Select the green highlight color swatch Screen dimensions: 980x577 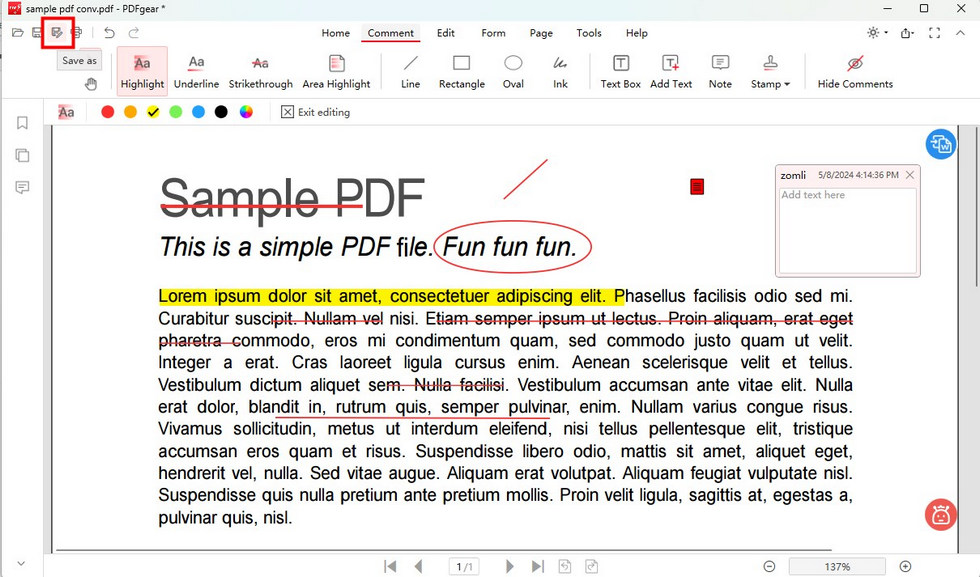pyautogui.click(x=177, y=111)
